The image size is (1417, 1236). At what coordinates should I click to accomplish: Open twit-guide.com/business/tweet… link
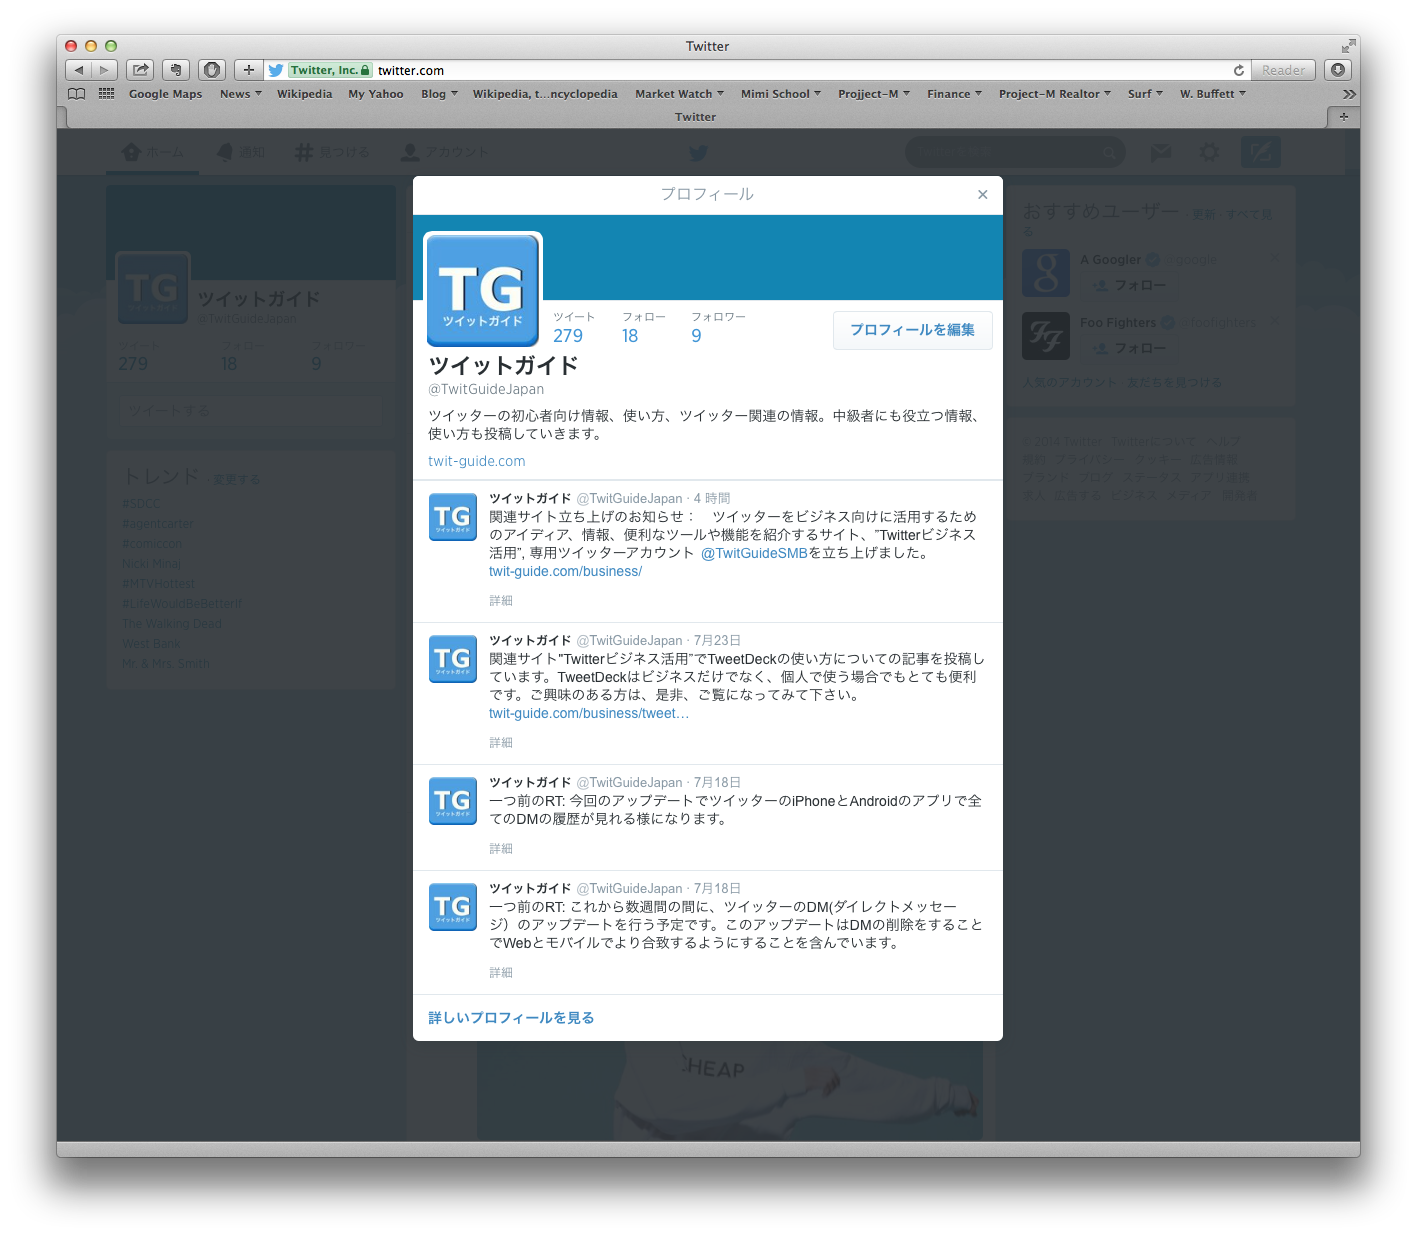(589, 713)
